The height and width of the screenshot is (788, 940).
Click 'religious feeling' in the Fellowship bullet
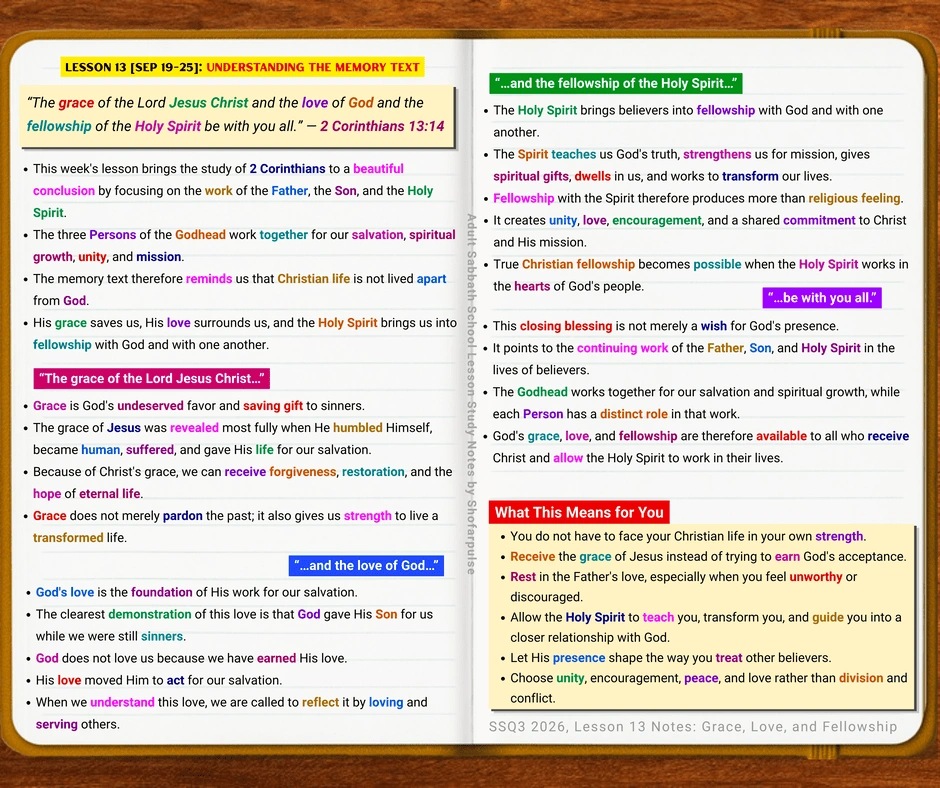pyautogui.click(x=854, y=198)
